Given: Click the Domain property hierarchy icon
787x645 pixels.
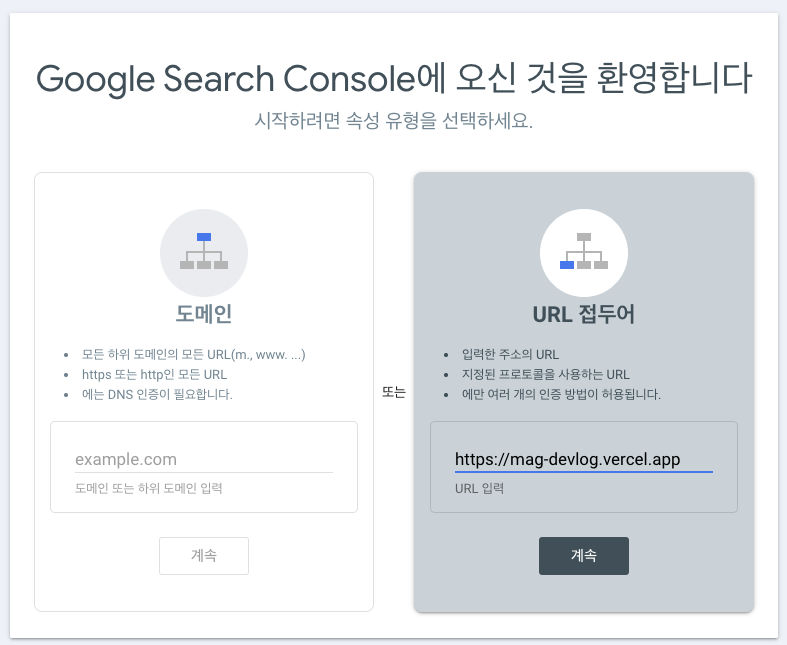Looking at the screenshot, I should click(204, 252).
